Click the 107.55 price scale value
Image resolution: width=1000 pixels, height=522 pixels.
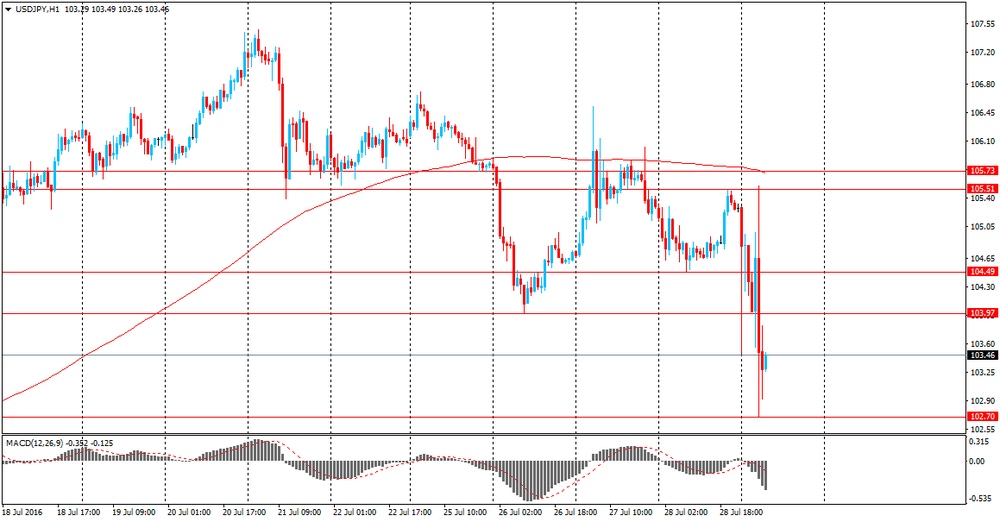point(983,24)
